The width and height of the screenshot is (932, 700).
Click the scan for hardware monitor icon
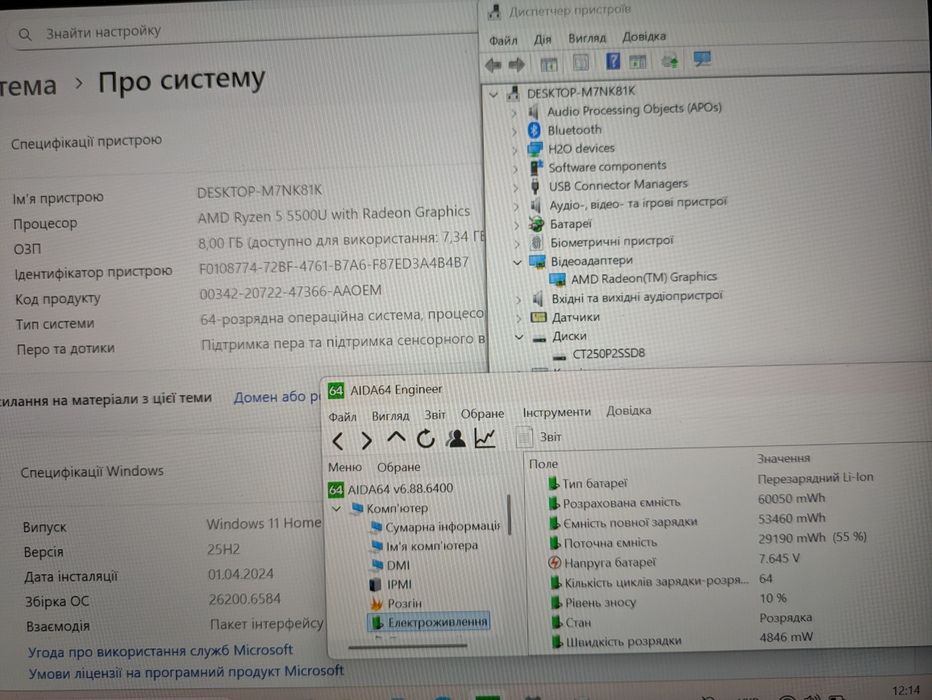tap(702, 59)
